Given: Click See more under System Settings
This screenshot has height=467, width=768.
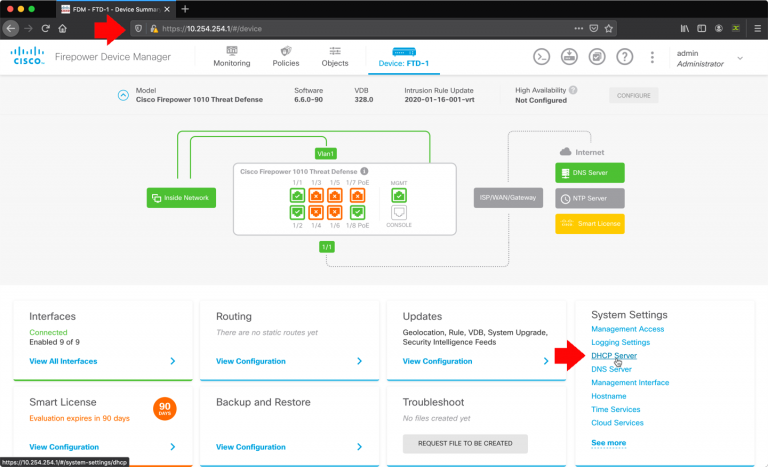Looking at the screenshot, I should point(608,443).
